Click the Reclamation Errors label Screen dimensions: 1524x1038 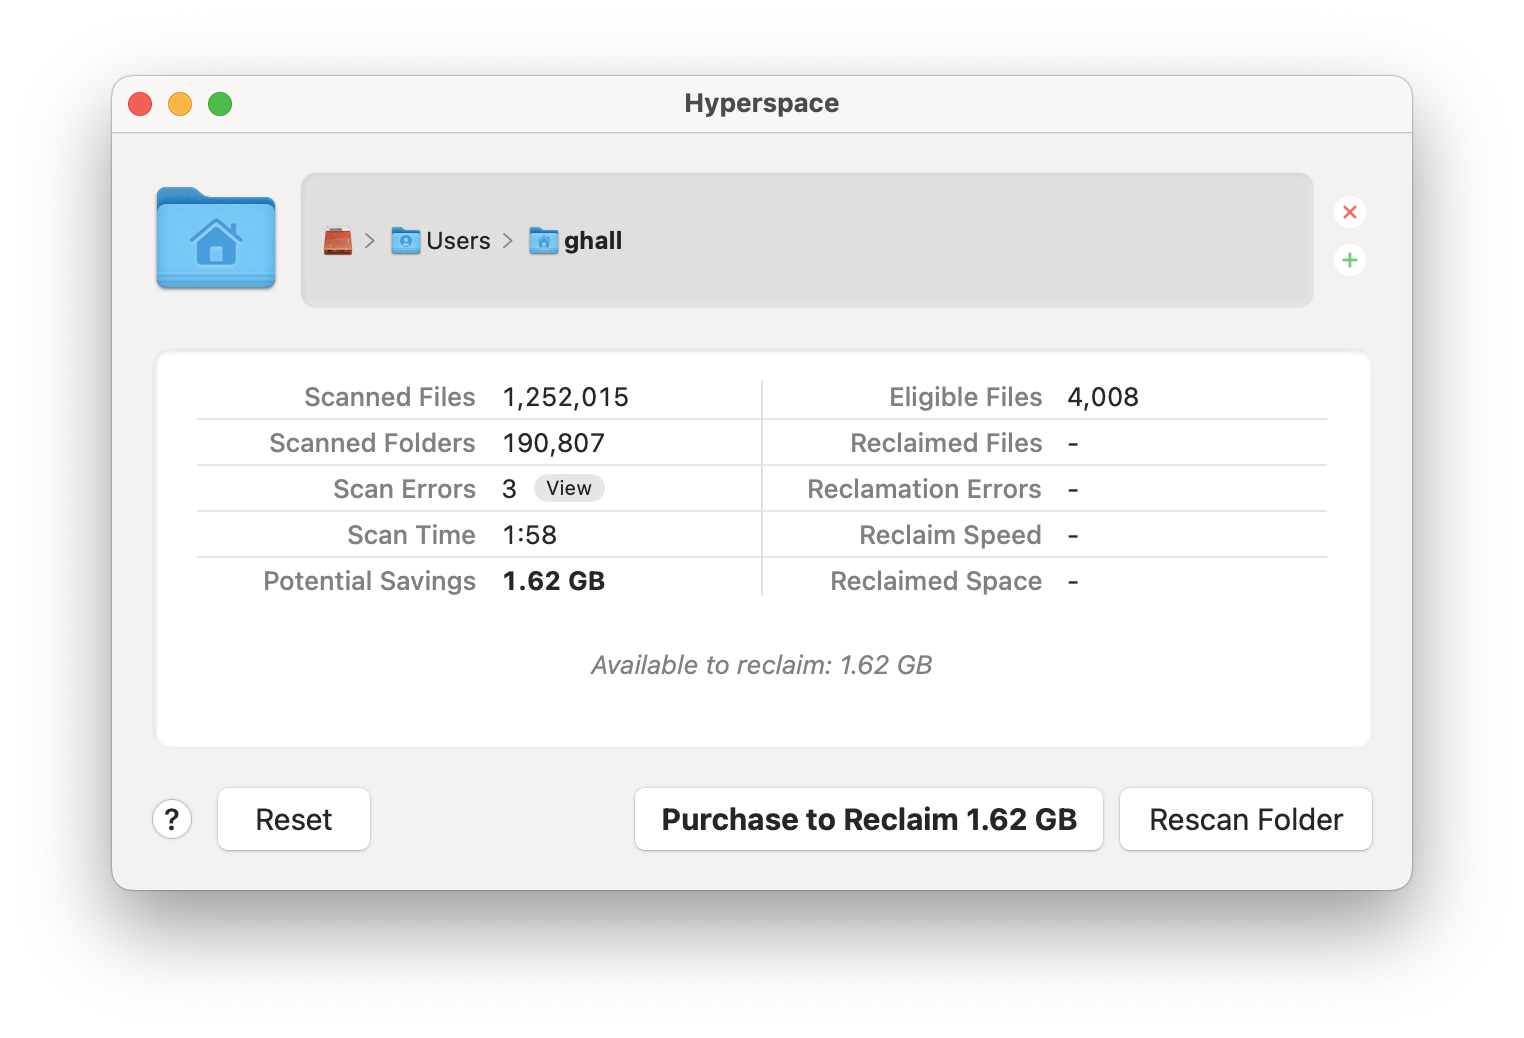[925, 489]
